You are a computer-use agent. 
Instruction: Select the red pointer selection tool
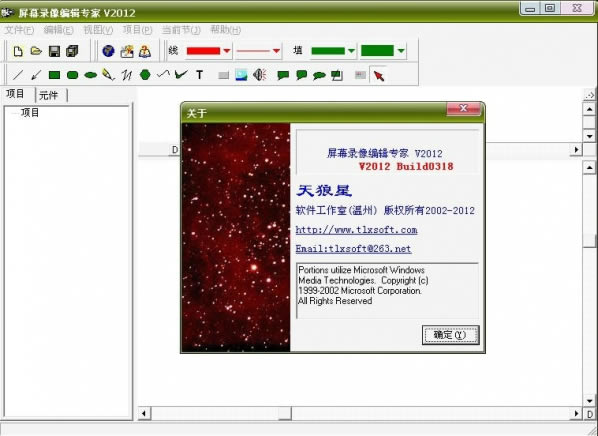click(379, 76)
